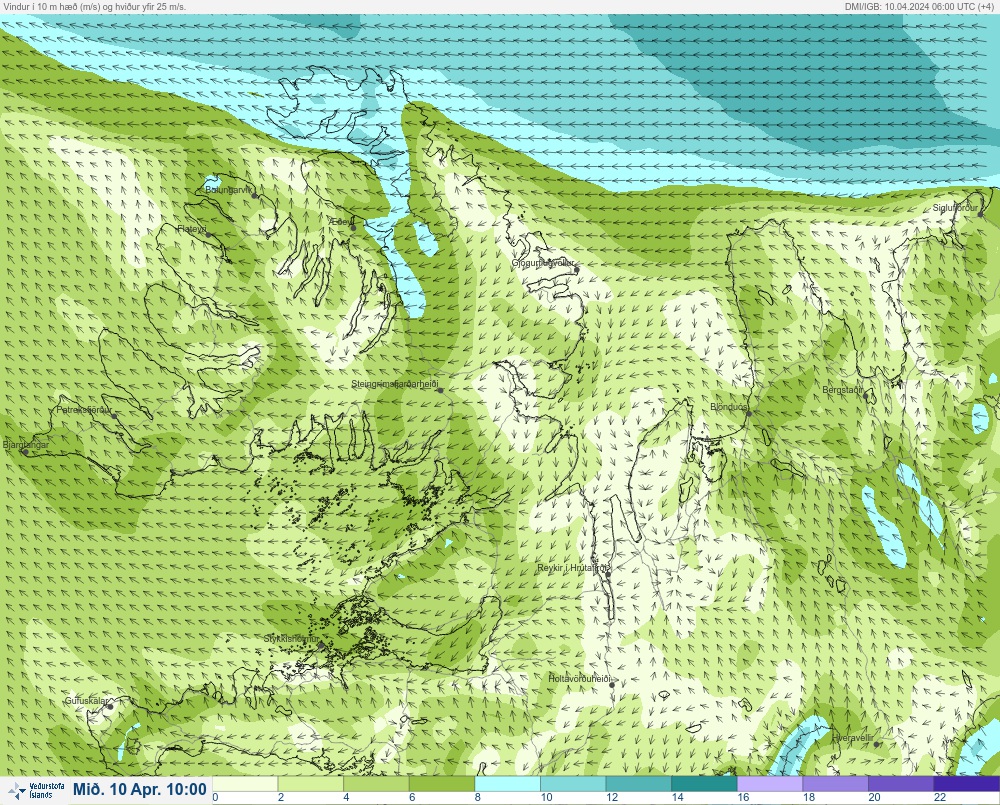Select the 4–6 m/s green legend swatch
The image size is (1000, 805).
point(376,783)
